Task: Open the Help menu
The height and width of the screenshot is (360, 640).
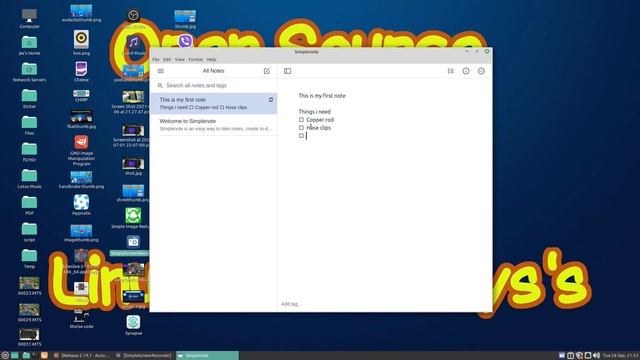Action: click(x=211, y=60)
